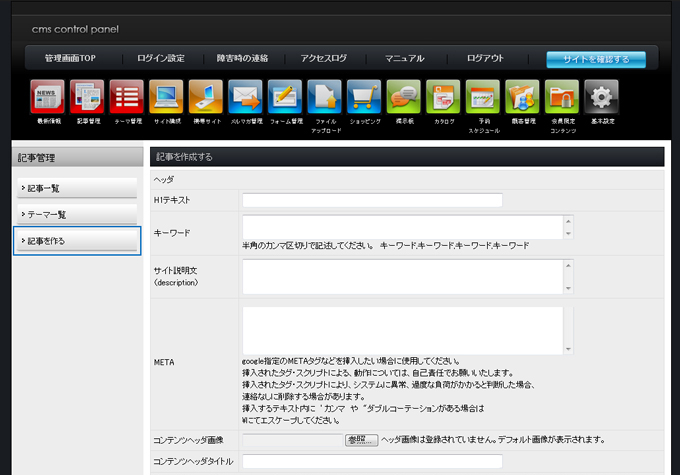Open the 掲示板 bulletin board icon
Image resolution: width=680 pixels, height=475 pixels.
point(403,97)
